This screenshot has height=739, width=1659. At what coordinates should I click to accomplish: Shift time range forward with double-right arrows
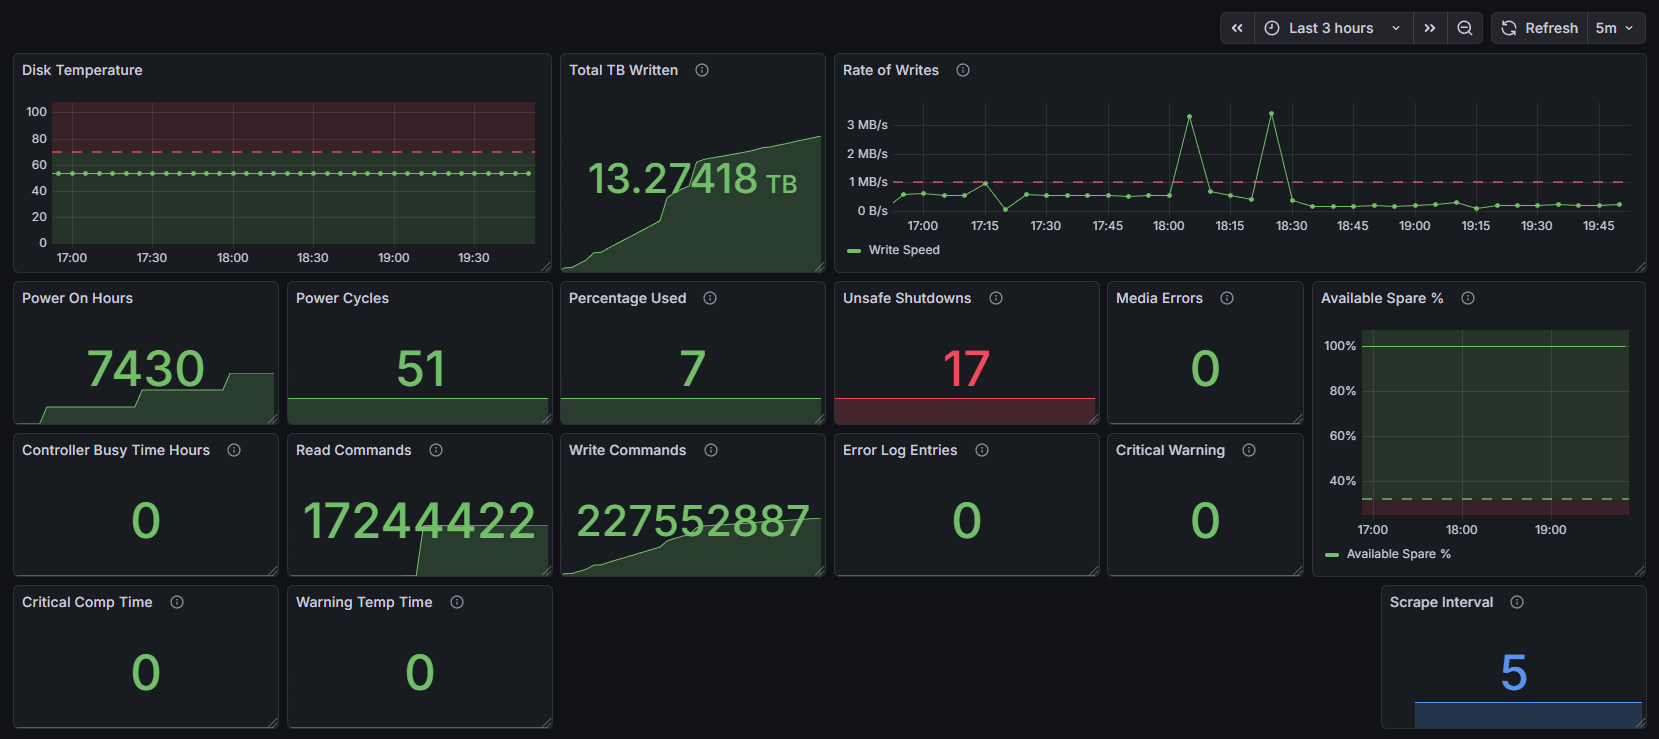[1430, 28]
